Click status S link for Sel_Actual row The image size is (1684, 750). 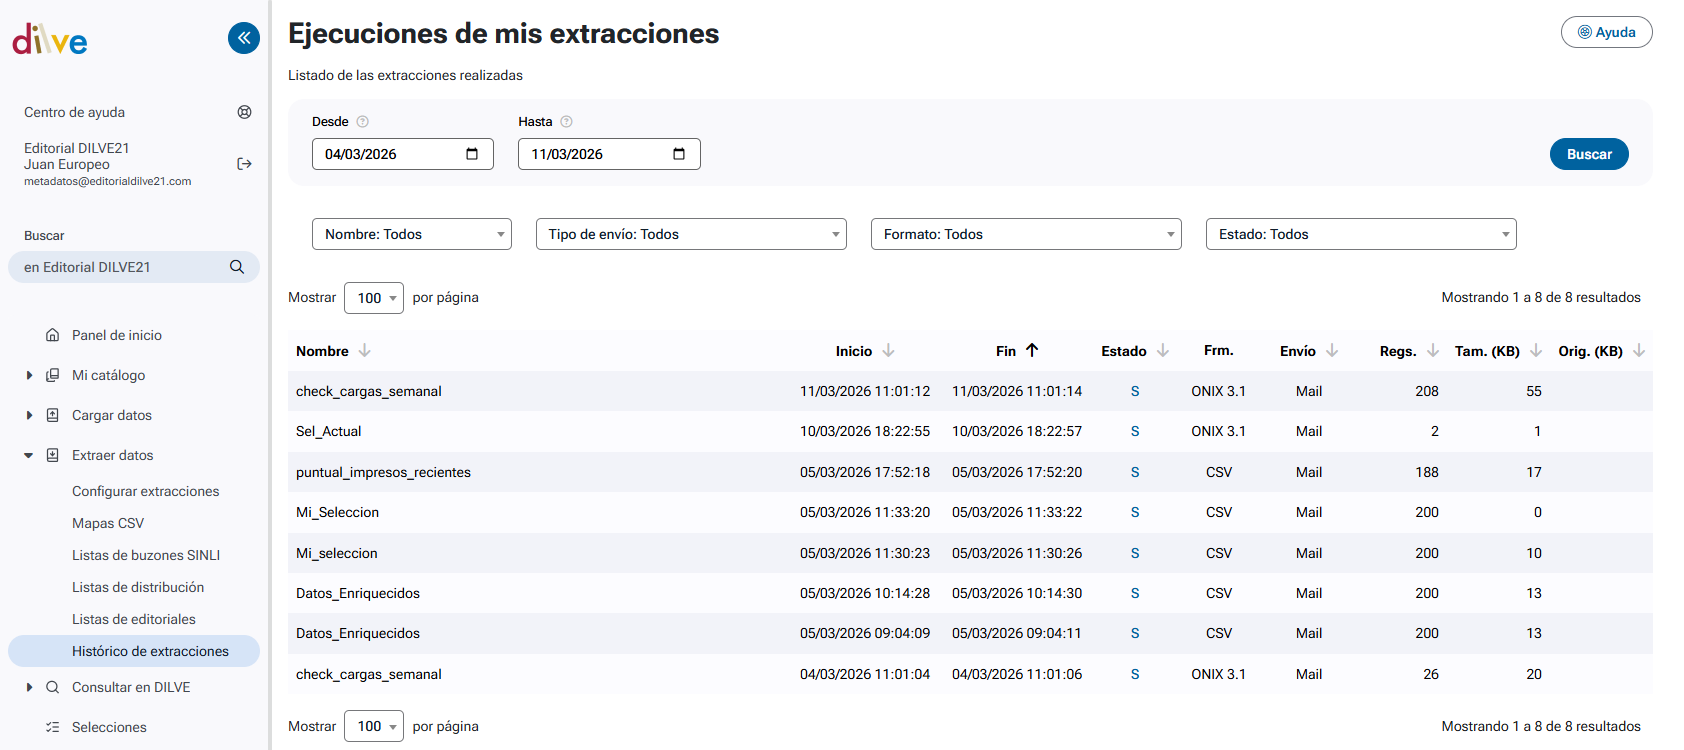pyautogui.click(x=1135, y=431)
